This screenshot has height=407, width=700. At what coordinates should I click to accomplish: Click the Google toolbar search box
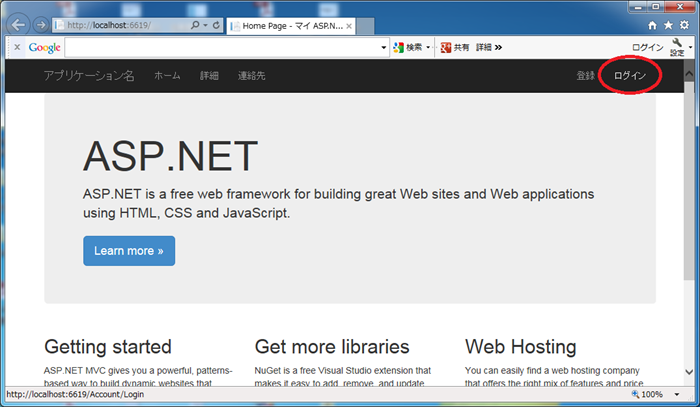tap(222, 47)
